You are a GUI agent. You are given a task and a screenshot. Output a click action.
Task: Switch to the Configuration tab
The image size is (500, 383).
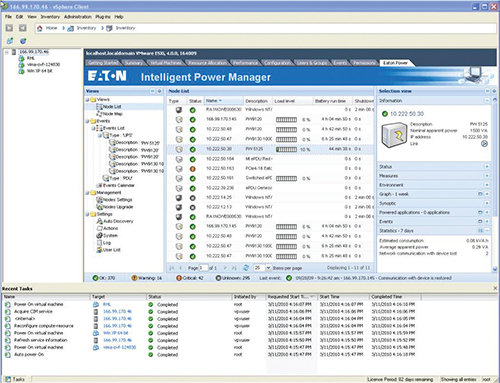pyautogui.click(x=277, y=63)
